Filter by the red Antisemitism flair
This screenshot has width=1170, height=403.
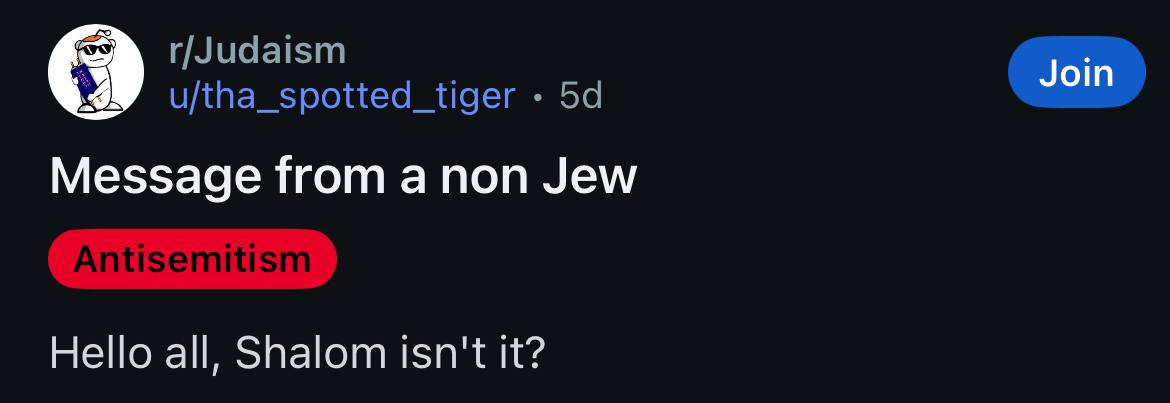pyautogui.click(x=192, y=259)
